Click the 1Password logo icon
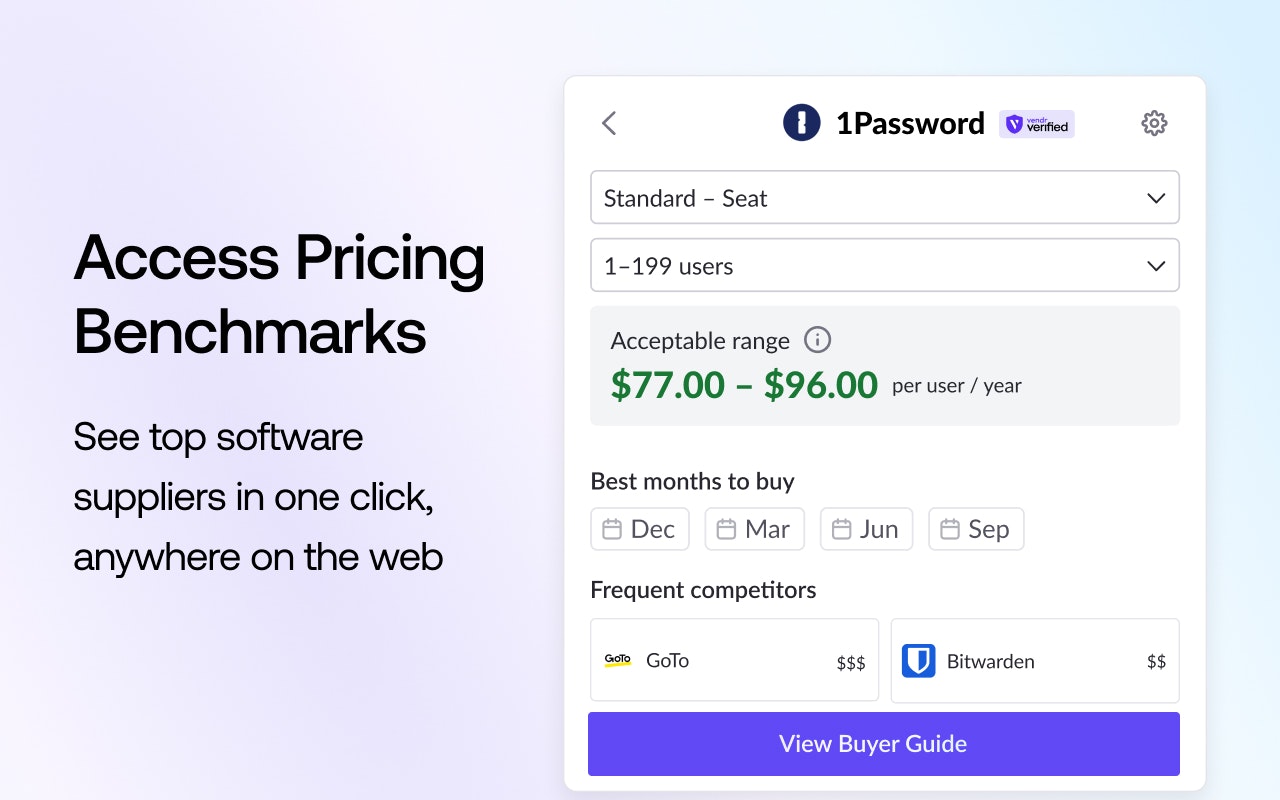1280x800 pixels. 801,123
